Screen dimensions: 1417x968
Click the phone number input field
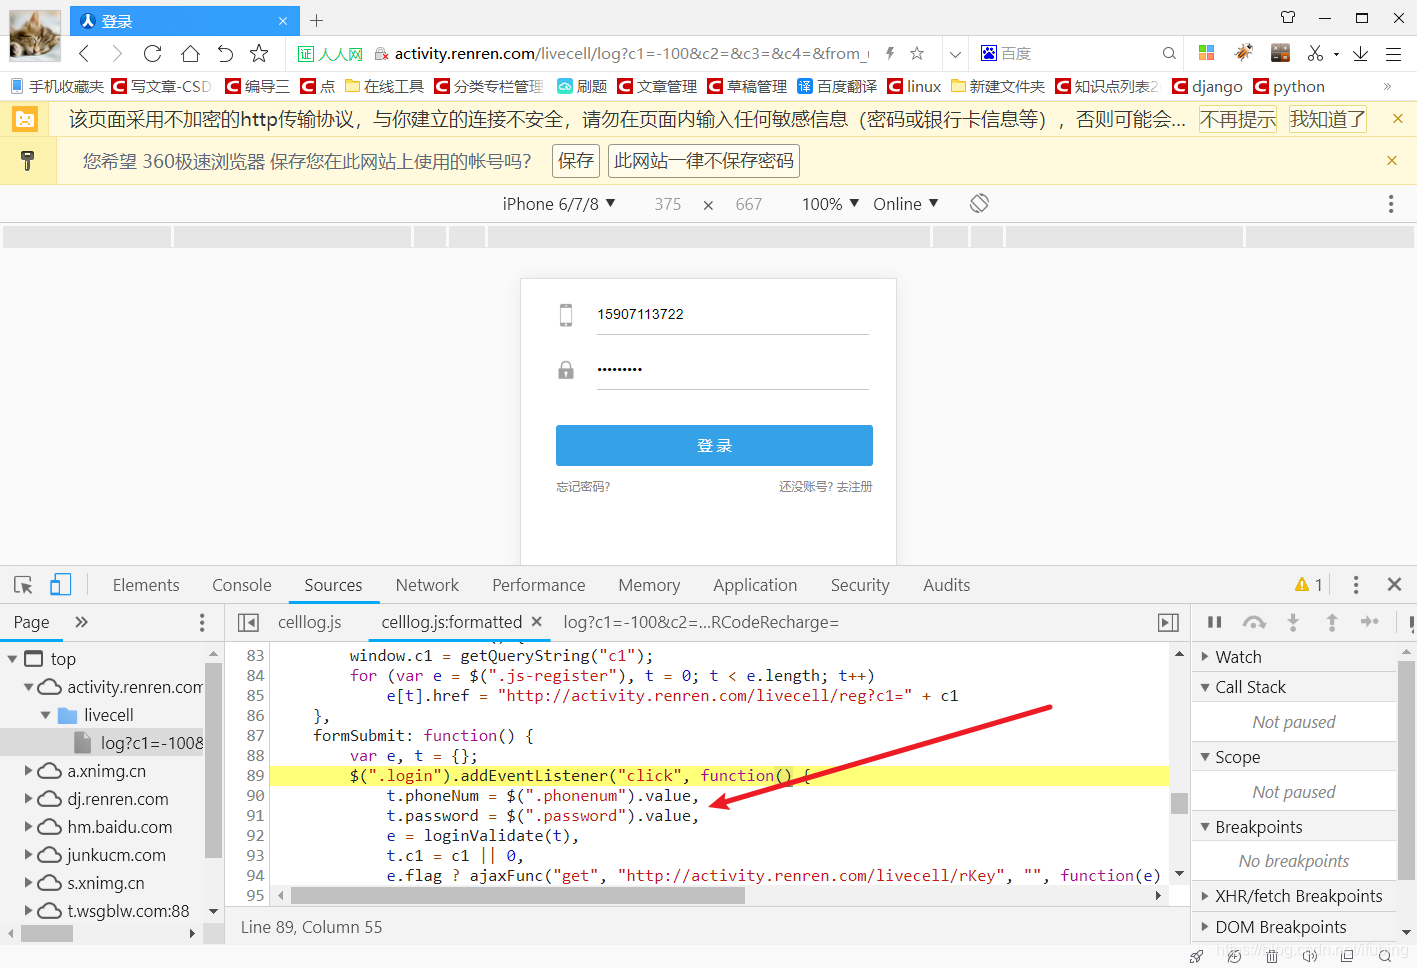coord(732,314)
